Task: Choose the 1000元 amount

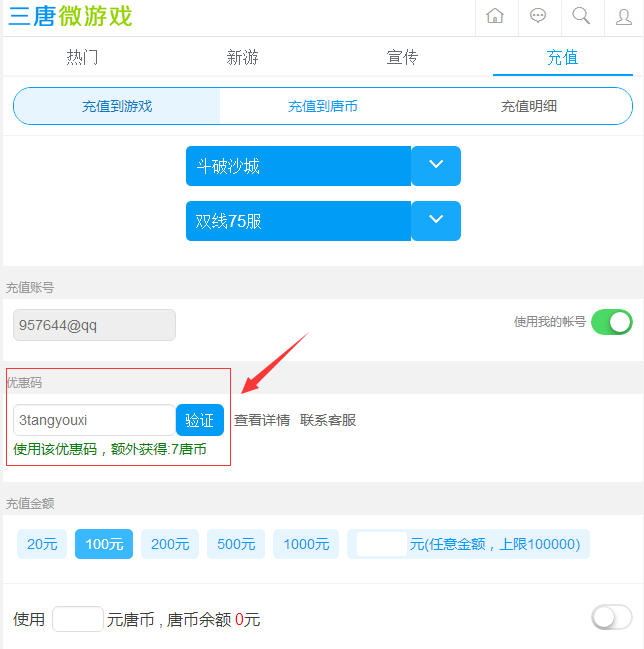Action: point(306,544)
